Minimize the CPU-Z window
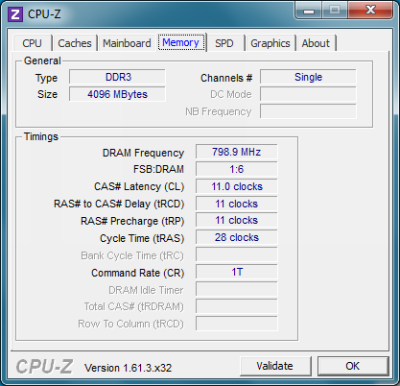The height and width of the screenshot is (386, 400). coord(309,10)
